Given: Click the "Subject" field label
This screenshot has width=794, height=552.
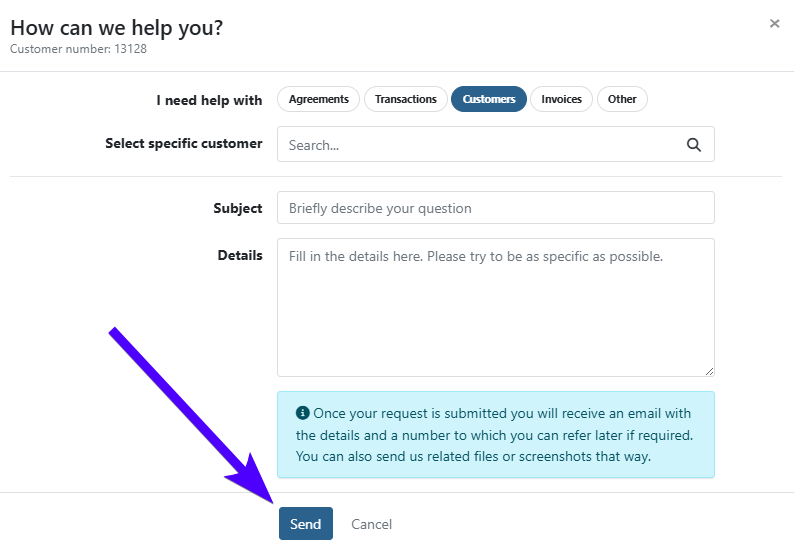Looking at the screenshot, I should 237,208.
